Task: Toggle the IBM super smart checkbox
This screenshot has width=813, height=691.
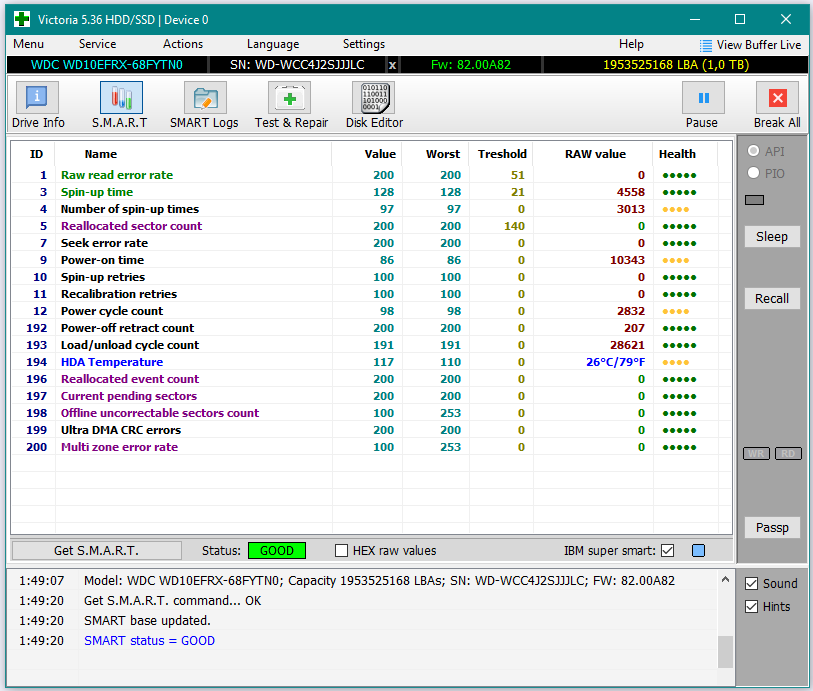Action: 668,551
